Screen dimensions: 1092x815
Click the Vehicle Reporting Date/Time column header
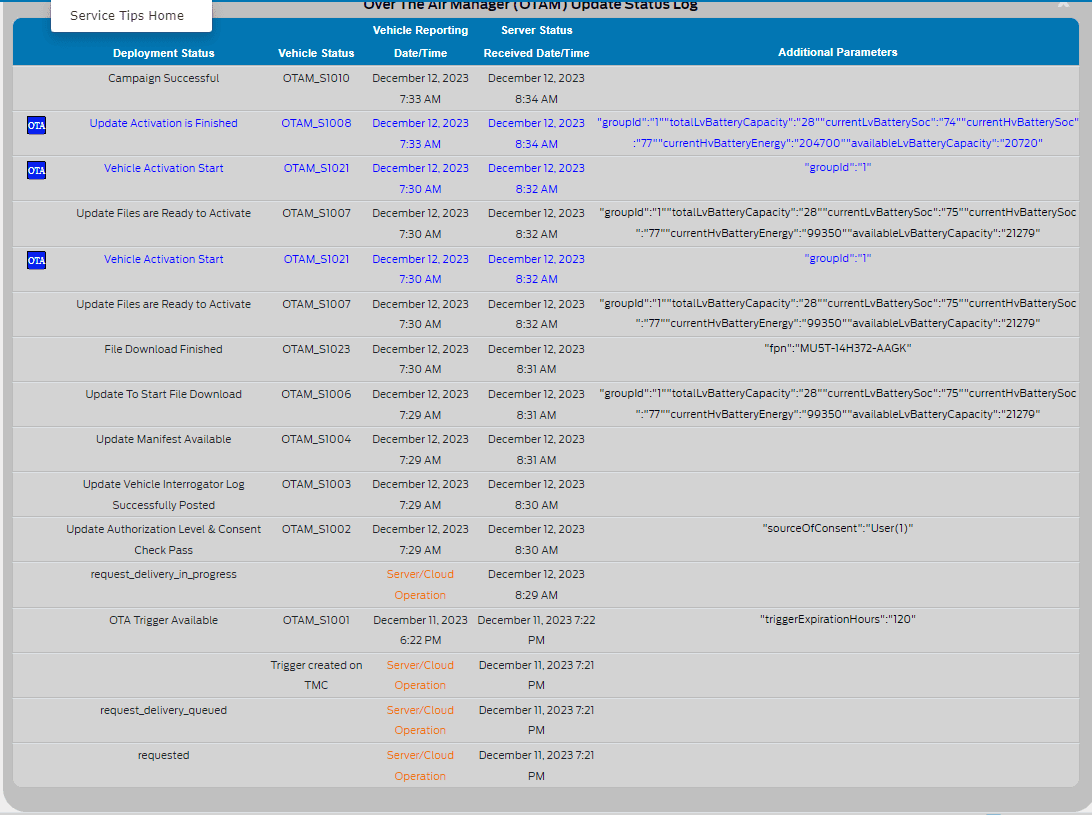pos(420,42)
